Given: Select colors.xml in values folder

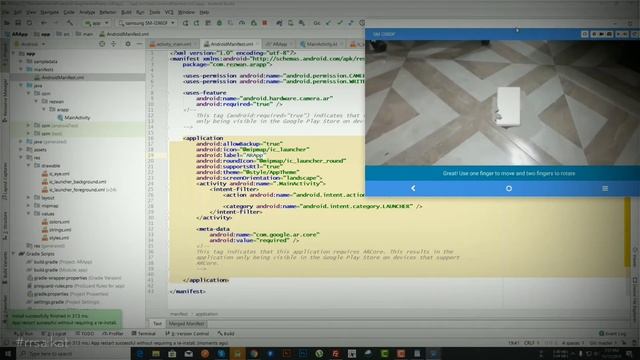Looking at the screenshot, I should (x=56, y=222).
